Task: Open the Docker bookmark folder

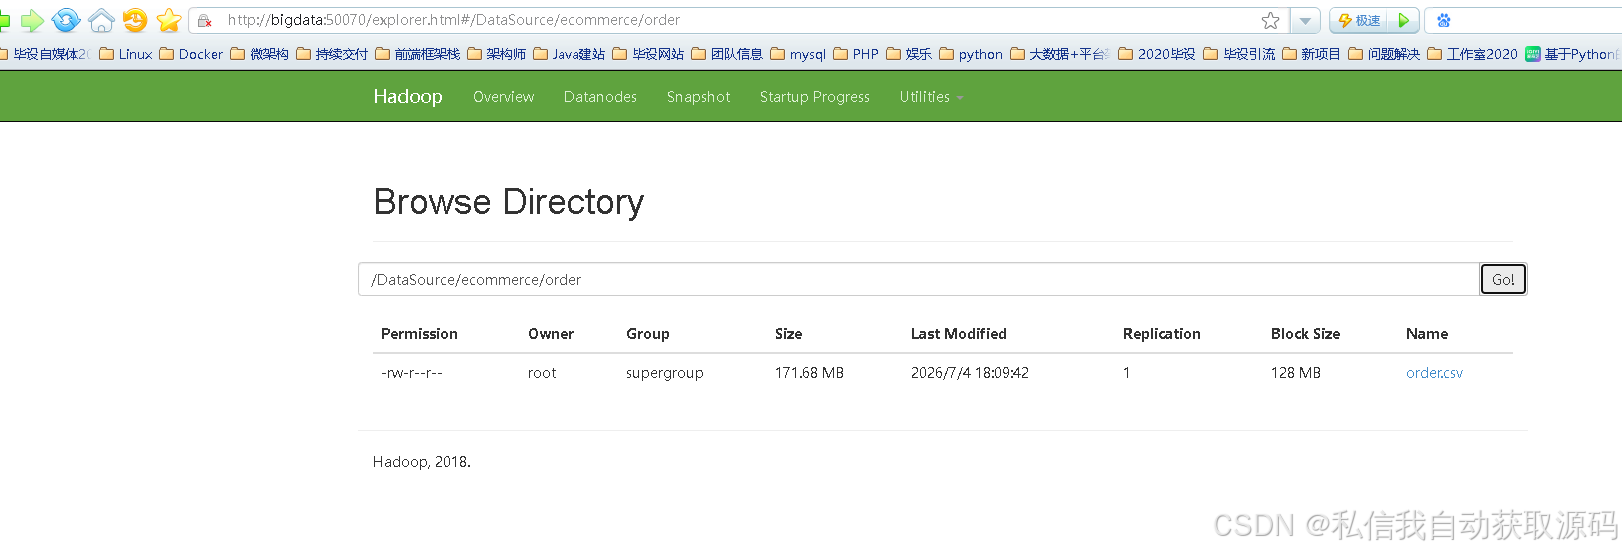Action: pyautogui.click(x=191, y=54)
